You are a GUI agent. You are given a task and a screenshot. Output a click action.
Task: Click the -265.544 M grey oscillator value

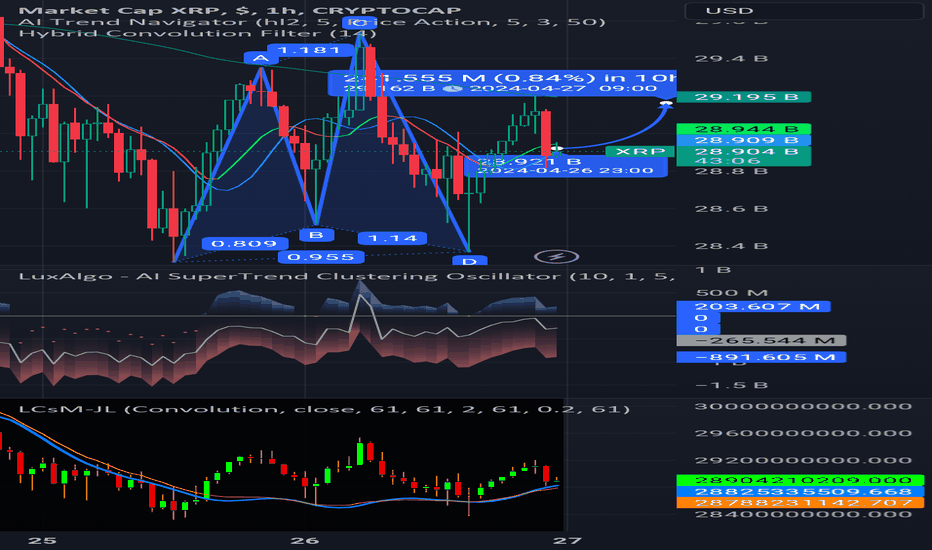[x=761, y=341]
